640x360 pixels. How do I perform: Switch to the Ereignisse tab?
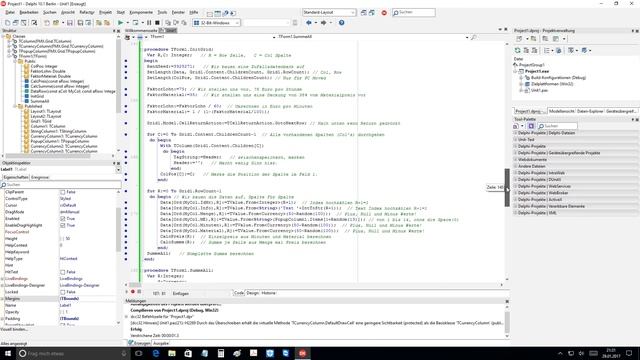pyautogui.click(x=40, y=178)
